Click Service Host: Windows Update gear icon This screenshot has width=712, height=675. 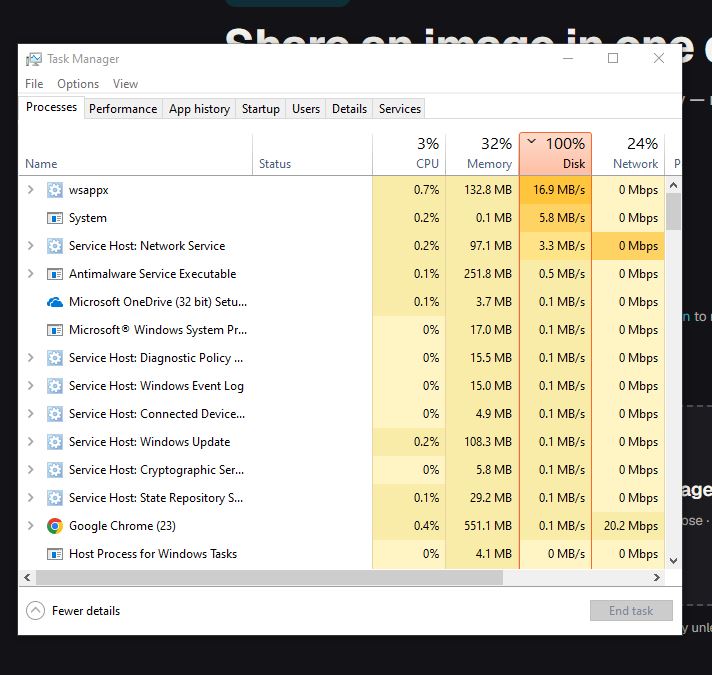(x=55, y=442)
